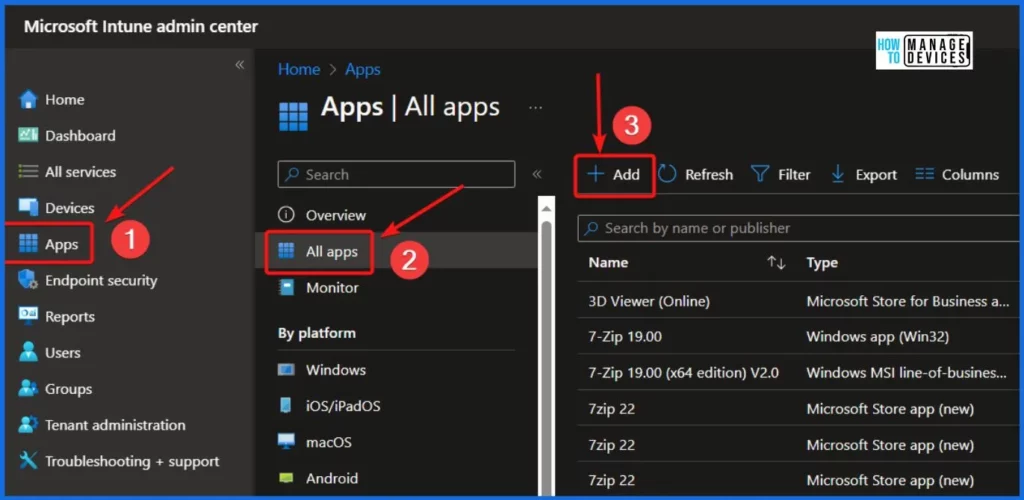Click the Columns layout icon
This screenshot has height=500, width=1024.
[924, 174]
